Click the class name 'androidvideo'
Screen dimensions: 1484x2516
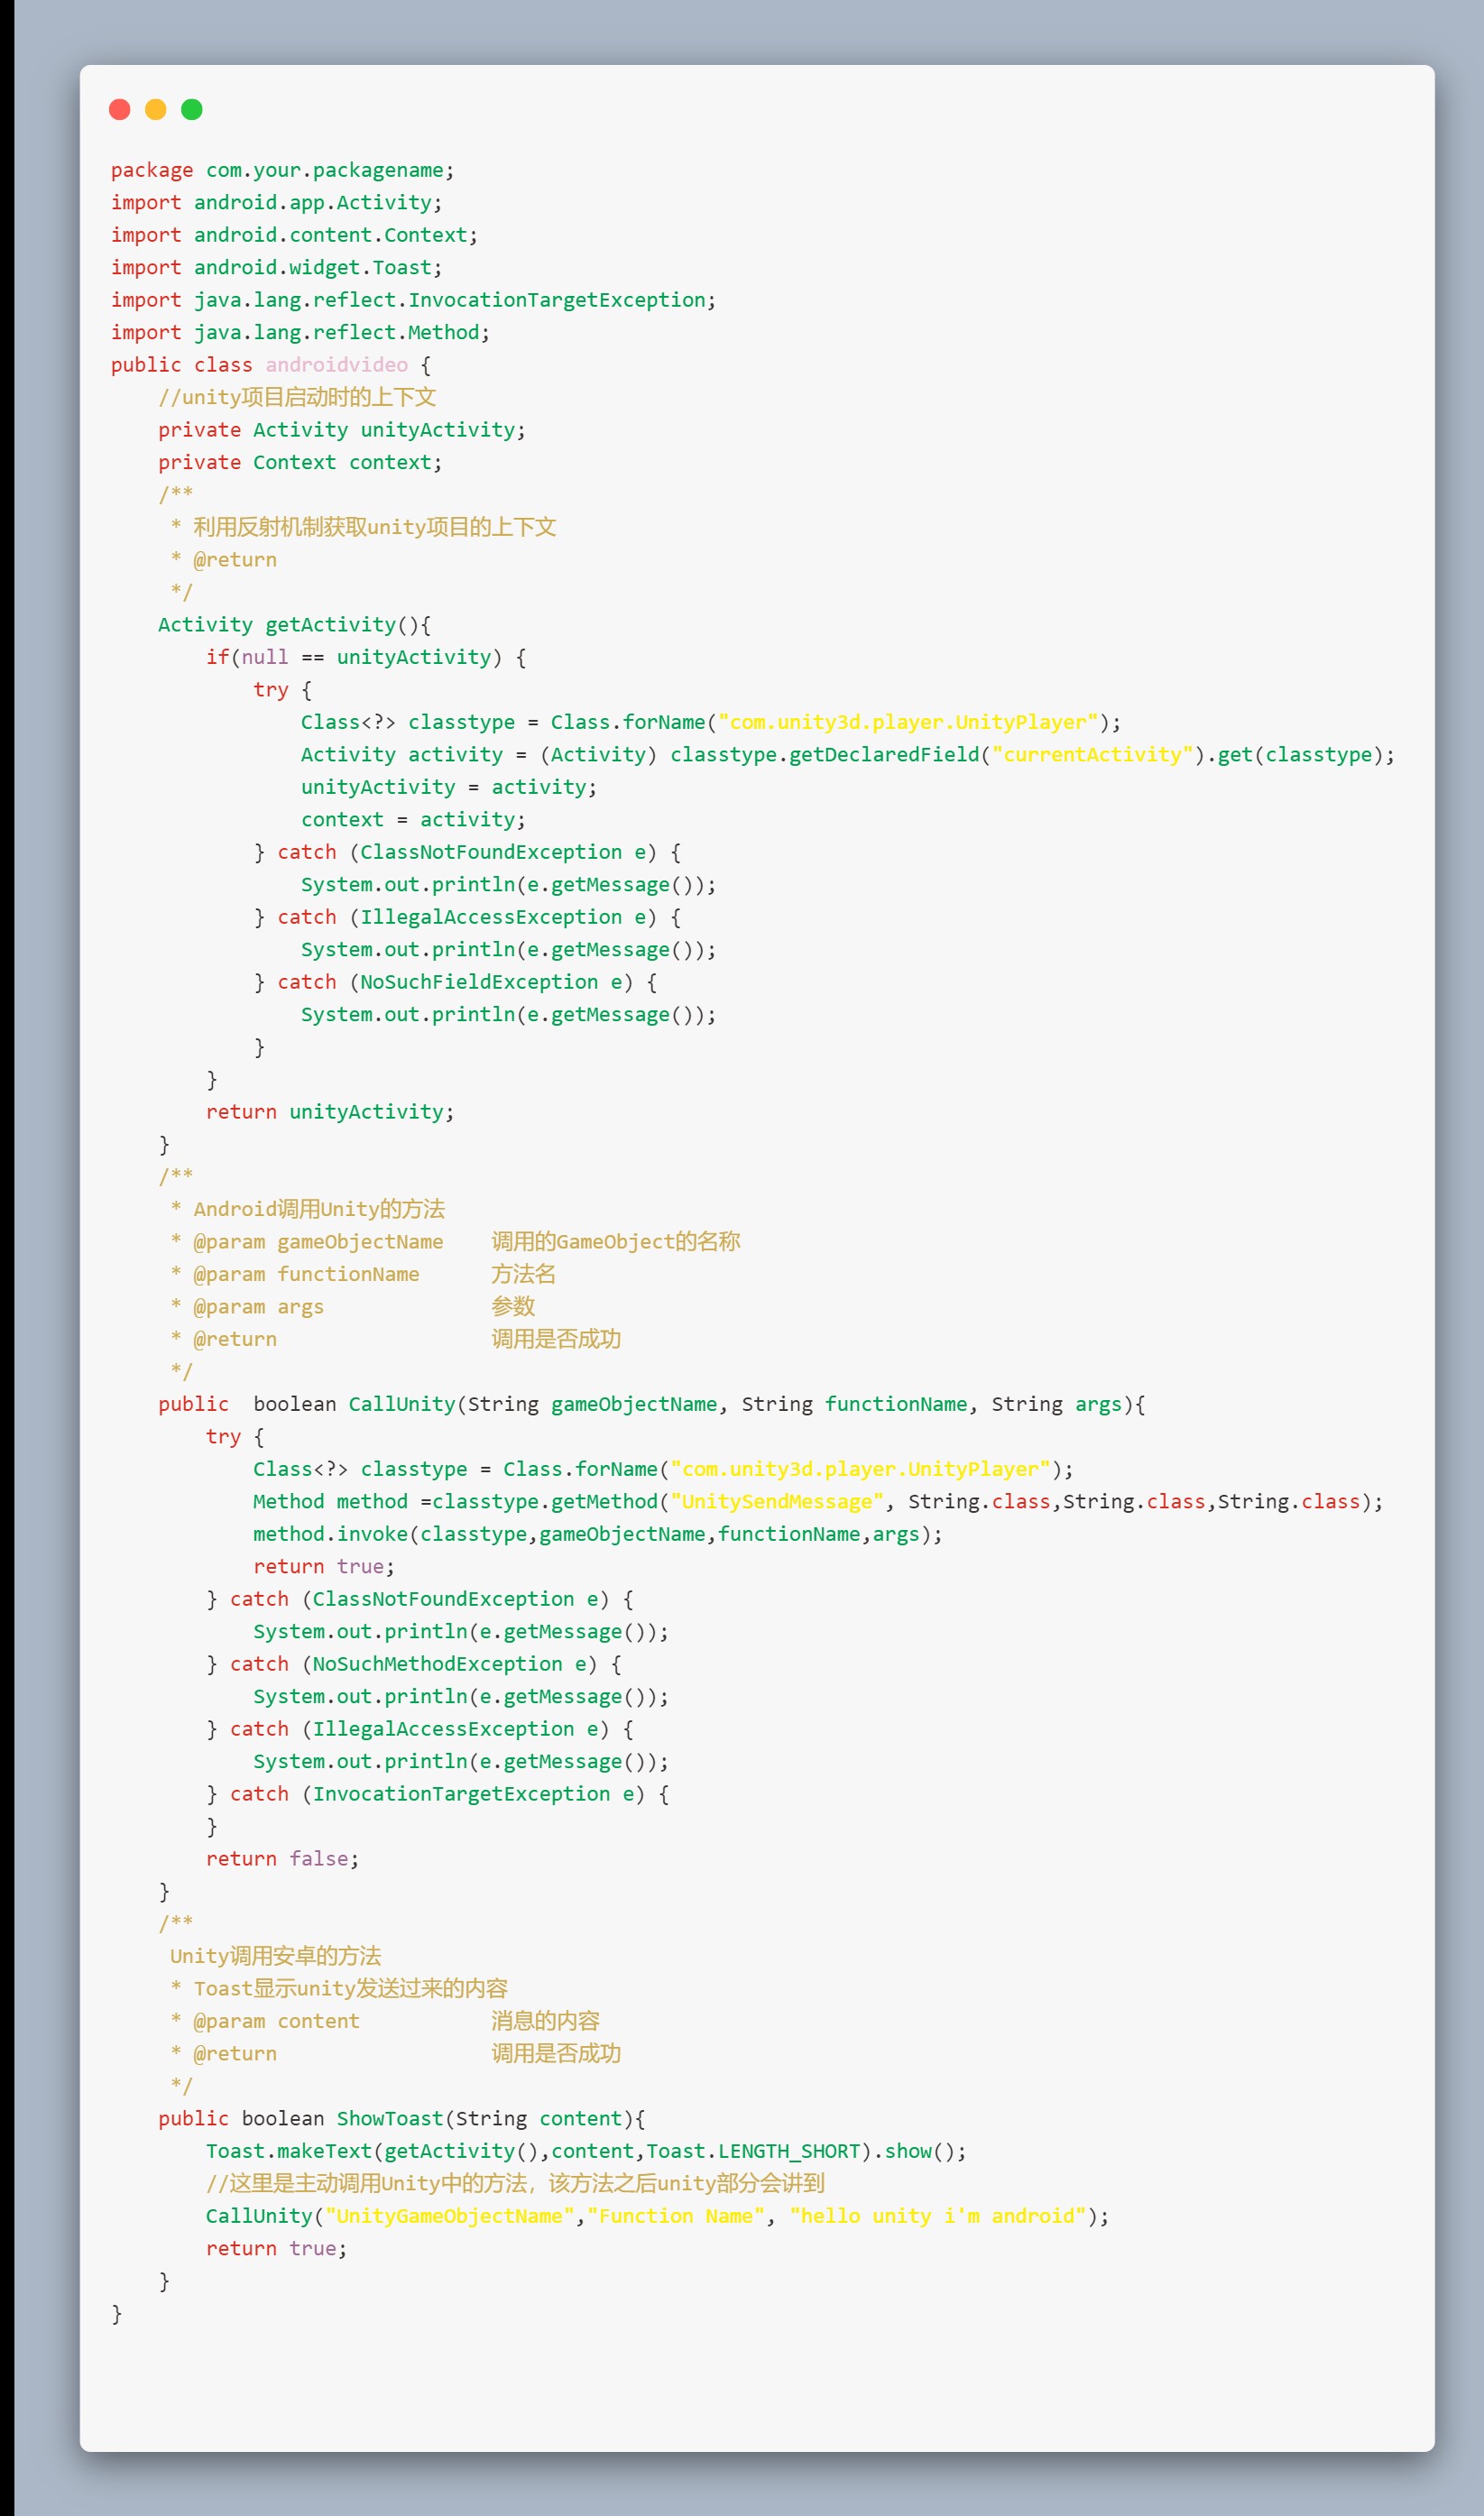(336, 365)
